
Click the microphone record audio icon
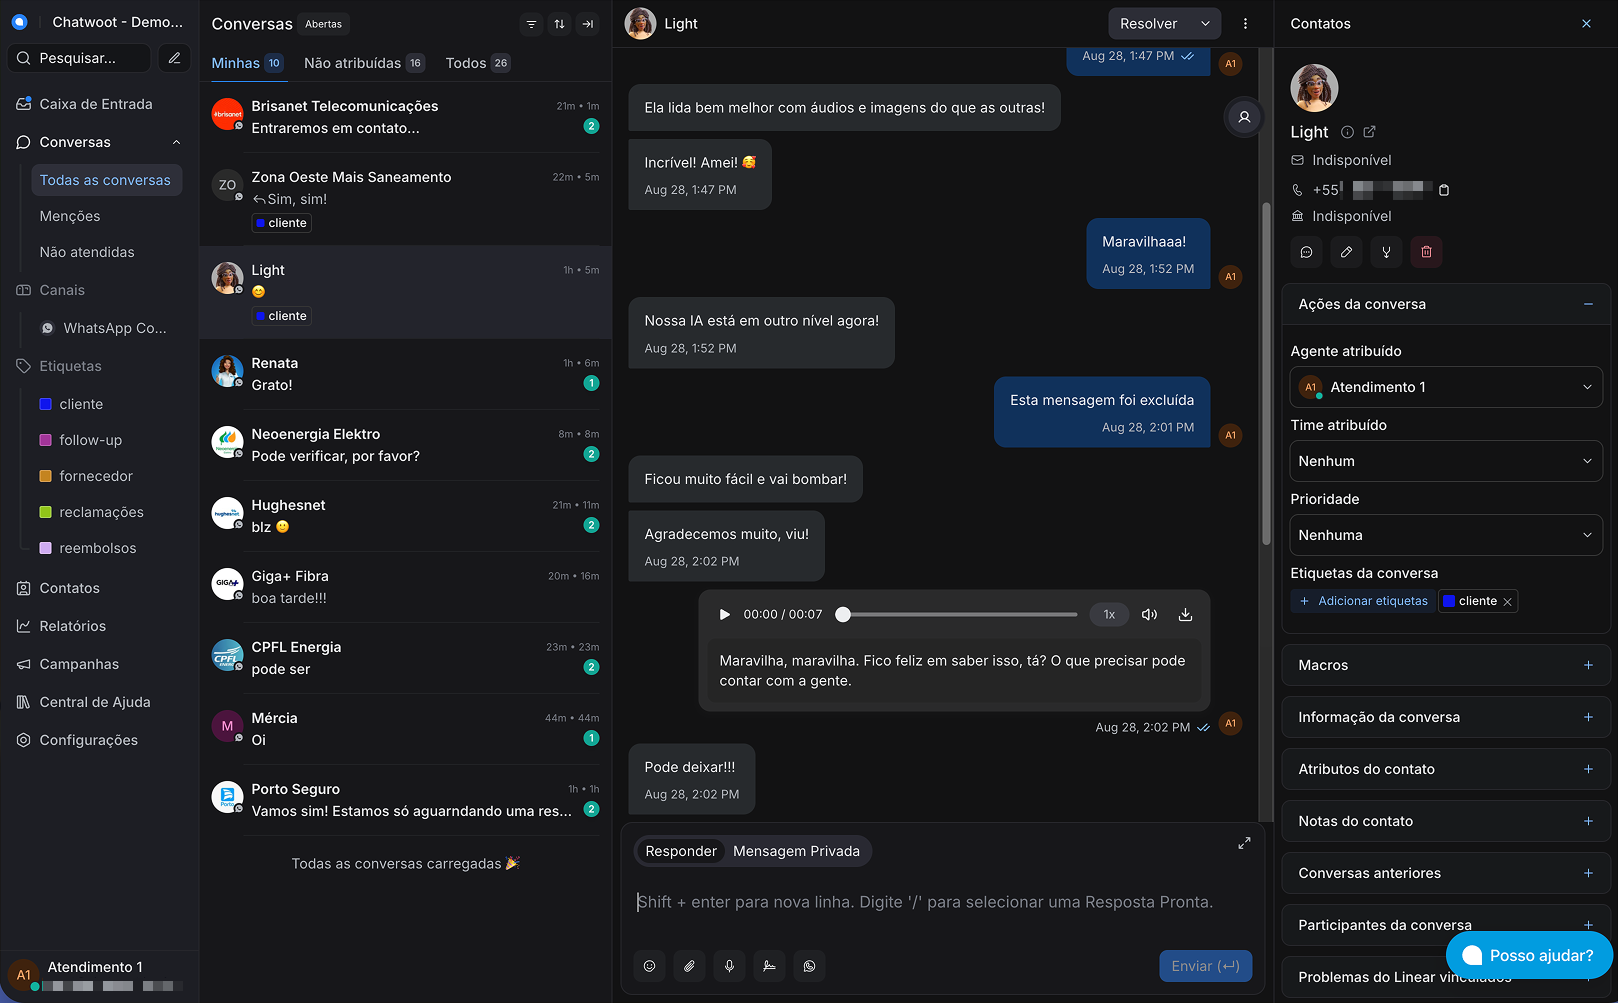(x=729, y=966)
